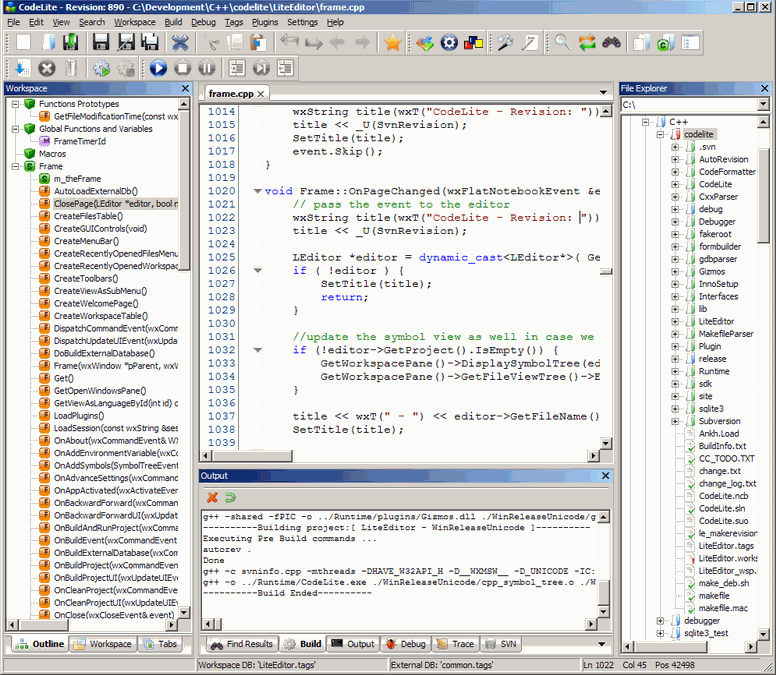Click the blue floppy Save icon

pos(101,42)
